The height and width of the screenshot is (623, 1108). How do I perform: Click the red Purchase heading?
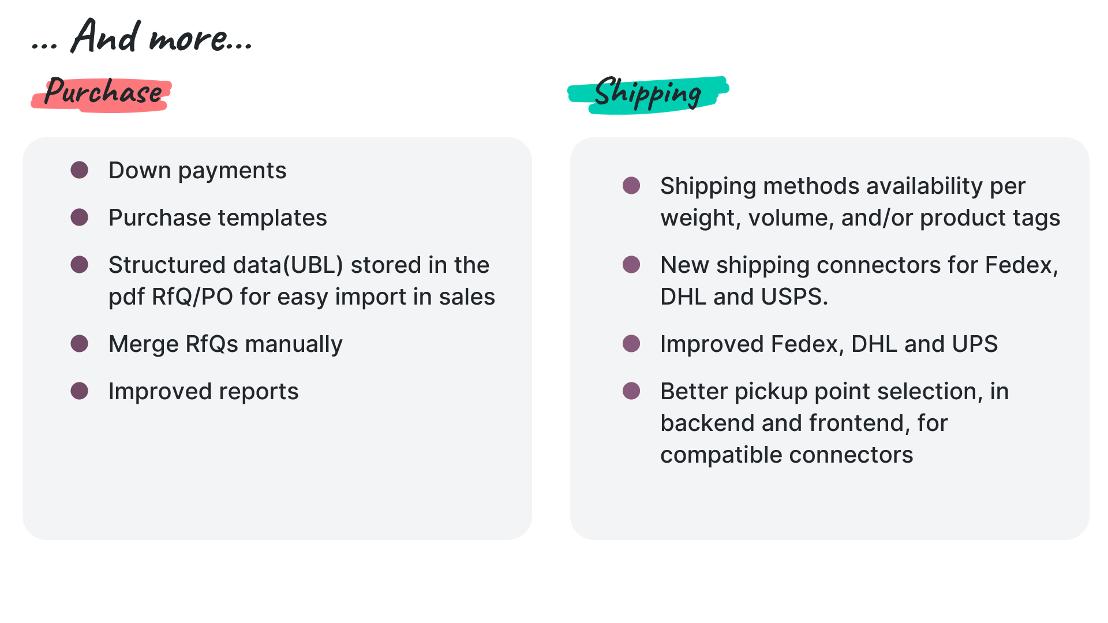[102, 93]
